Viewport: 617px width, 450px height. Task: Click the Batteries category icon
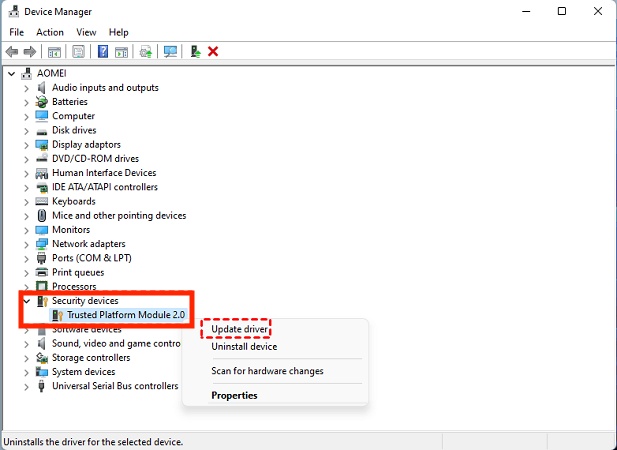coord(41,102)
